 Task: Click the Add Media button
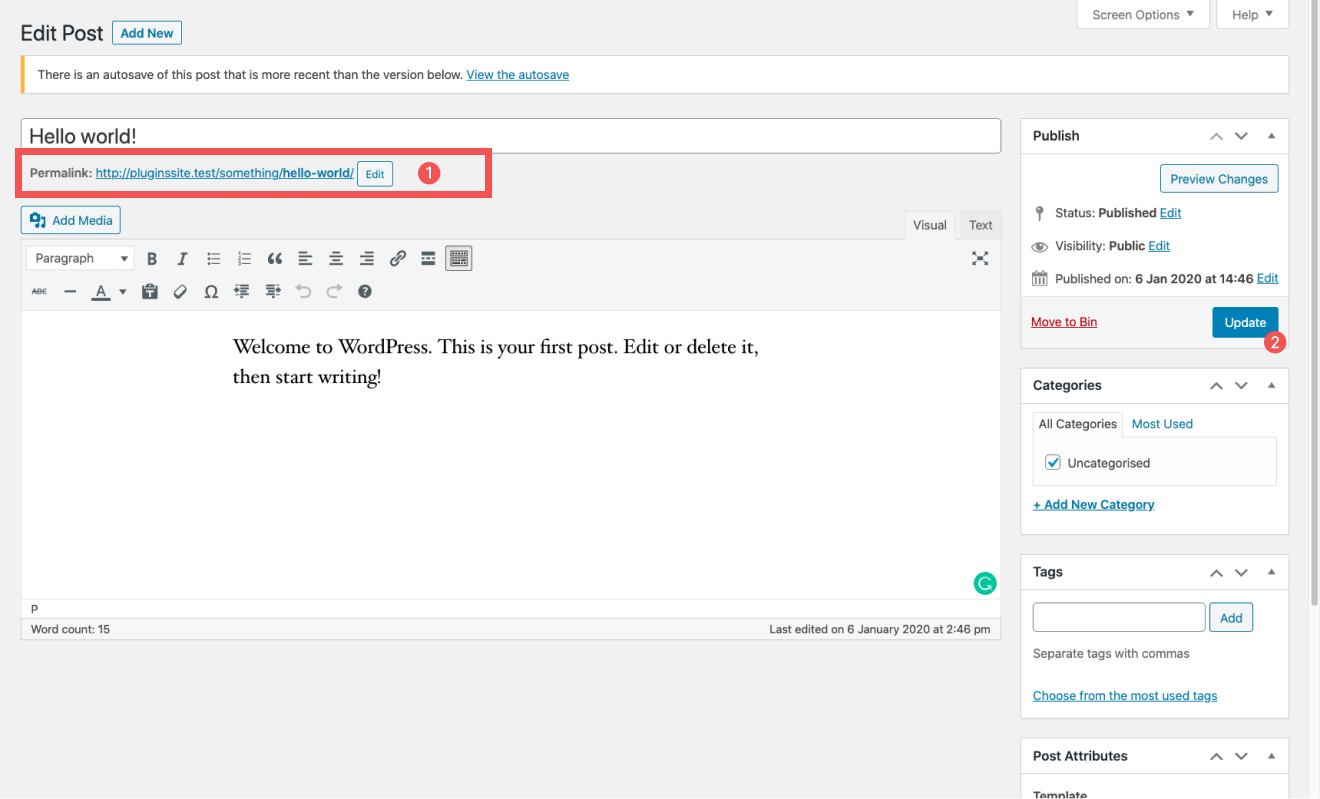click(71, 220)
